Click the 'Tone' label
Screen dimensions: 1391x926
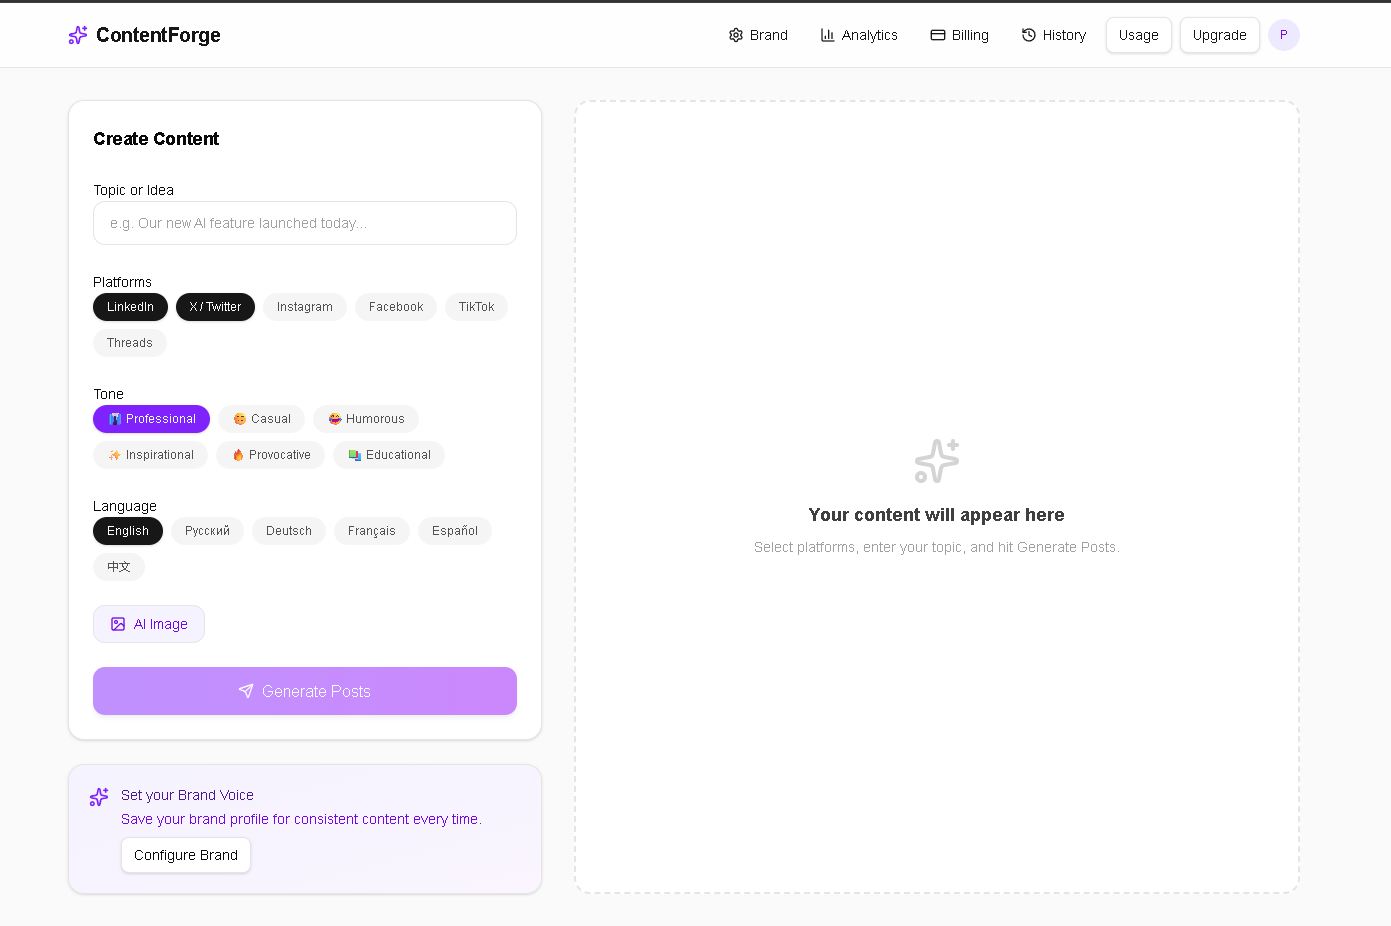pos(108,394)
